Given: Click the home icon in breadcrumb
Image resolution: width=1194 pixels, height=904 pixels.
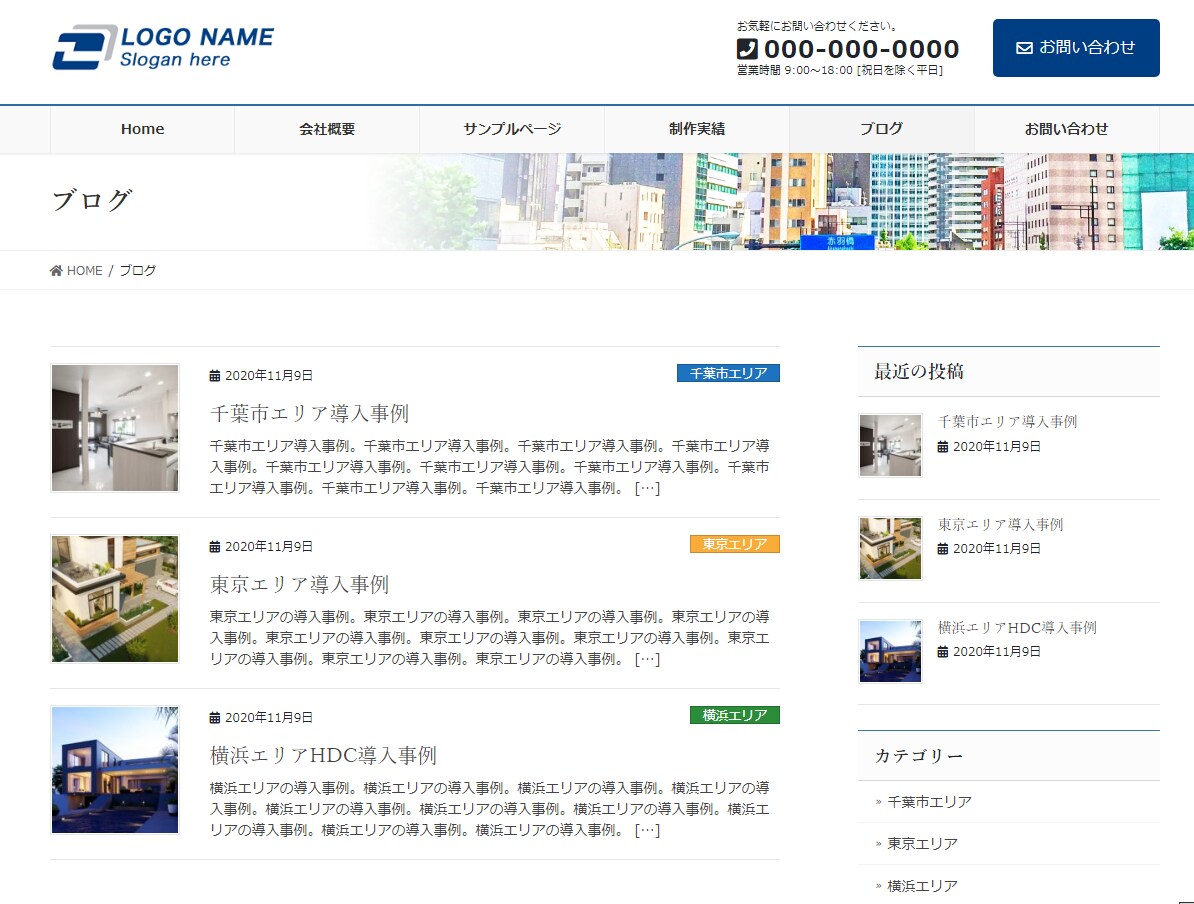Looking at the screenshot, I should [x=56, y=270].
